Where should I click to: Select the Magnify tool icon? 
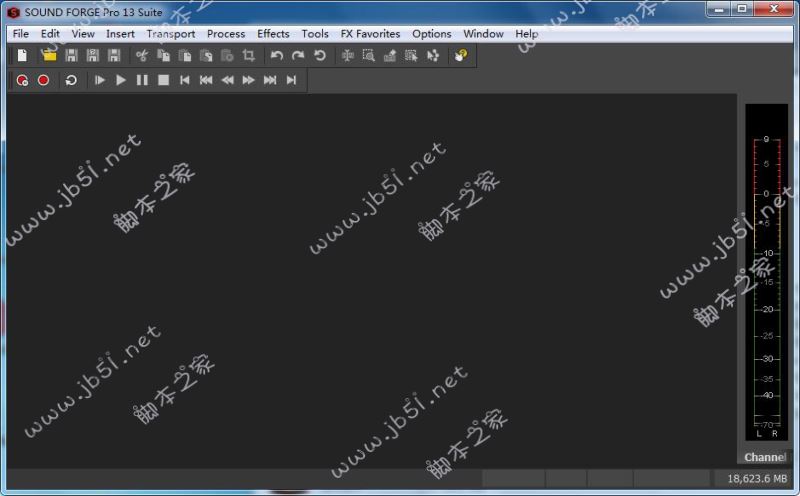368,55
